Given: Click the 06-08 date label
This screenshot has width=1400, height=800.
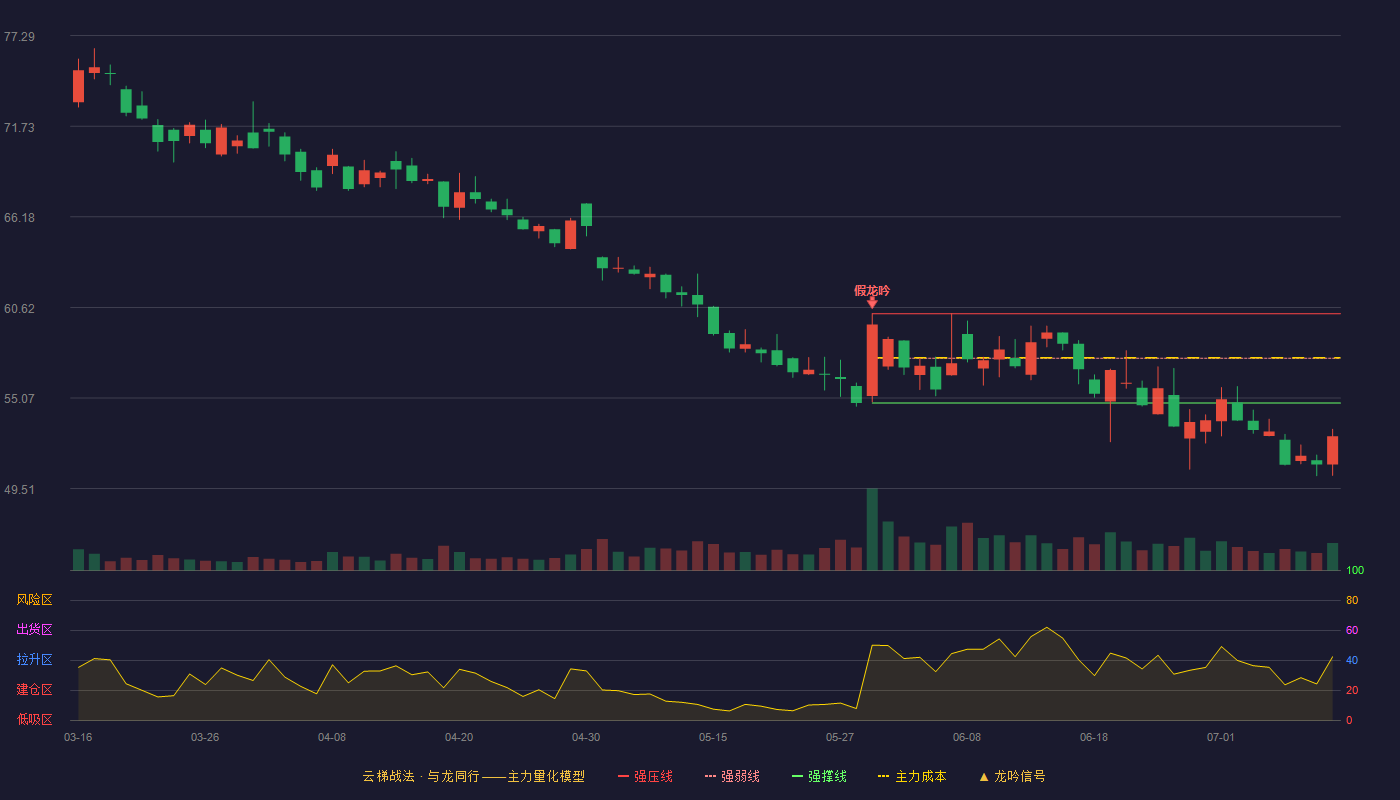Looking at the screenshot, I should pos(967,737).
